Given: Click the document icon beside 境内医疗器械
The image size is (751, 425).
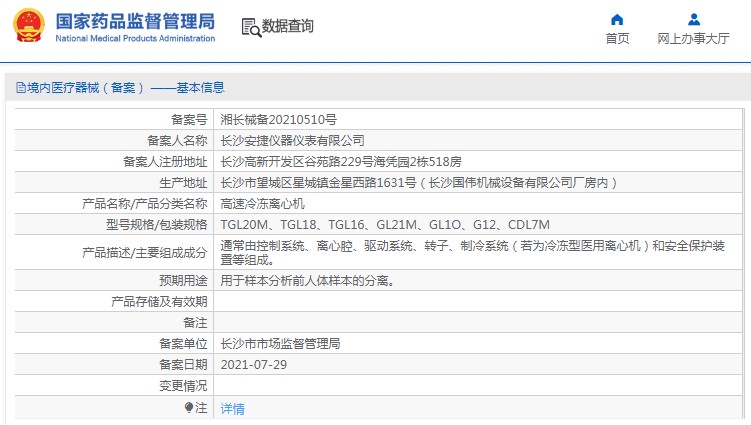Looking at the screenshot, I should [21, 88].
